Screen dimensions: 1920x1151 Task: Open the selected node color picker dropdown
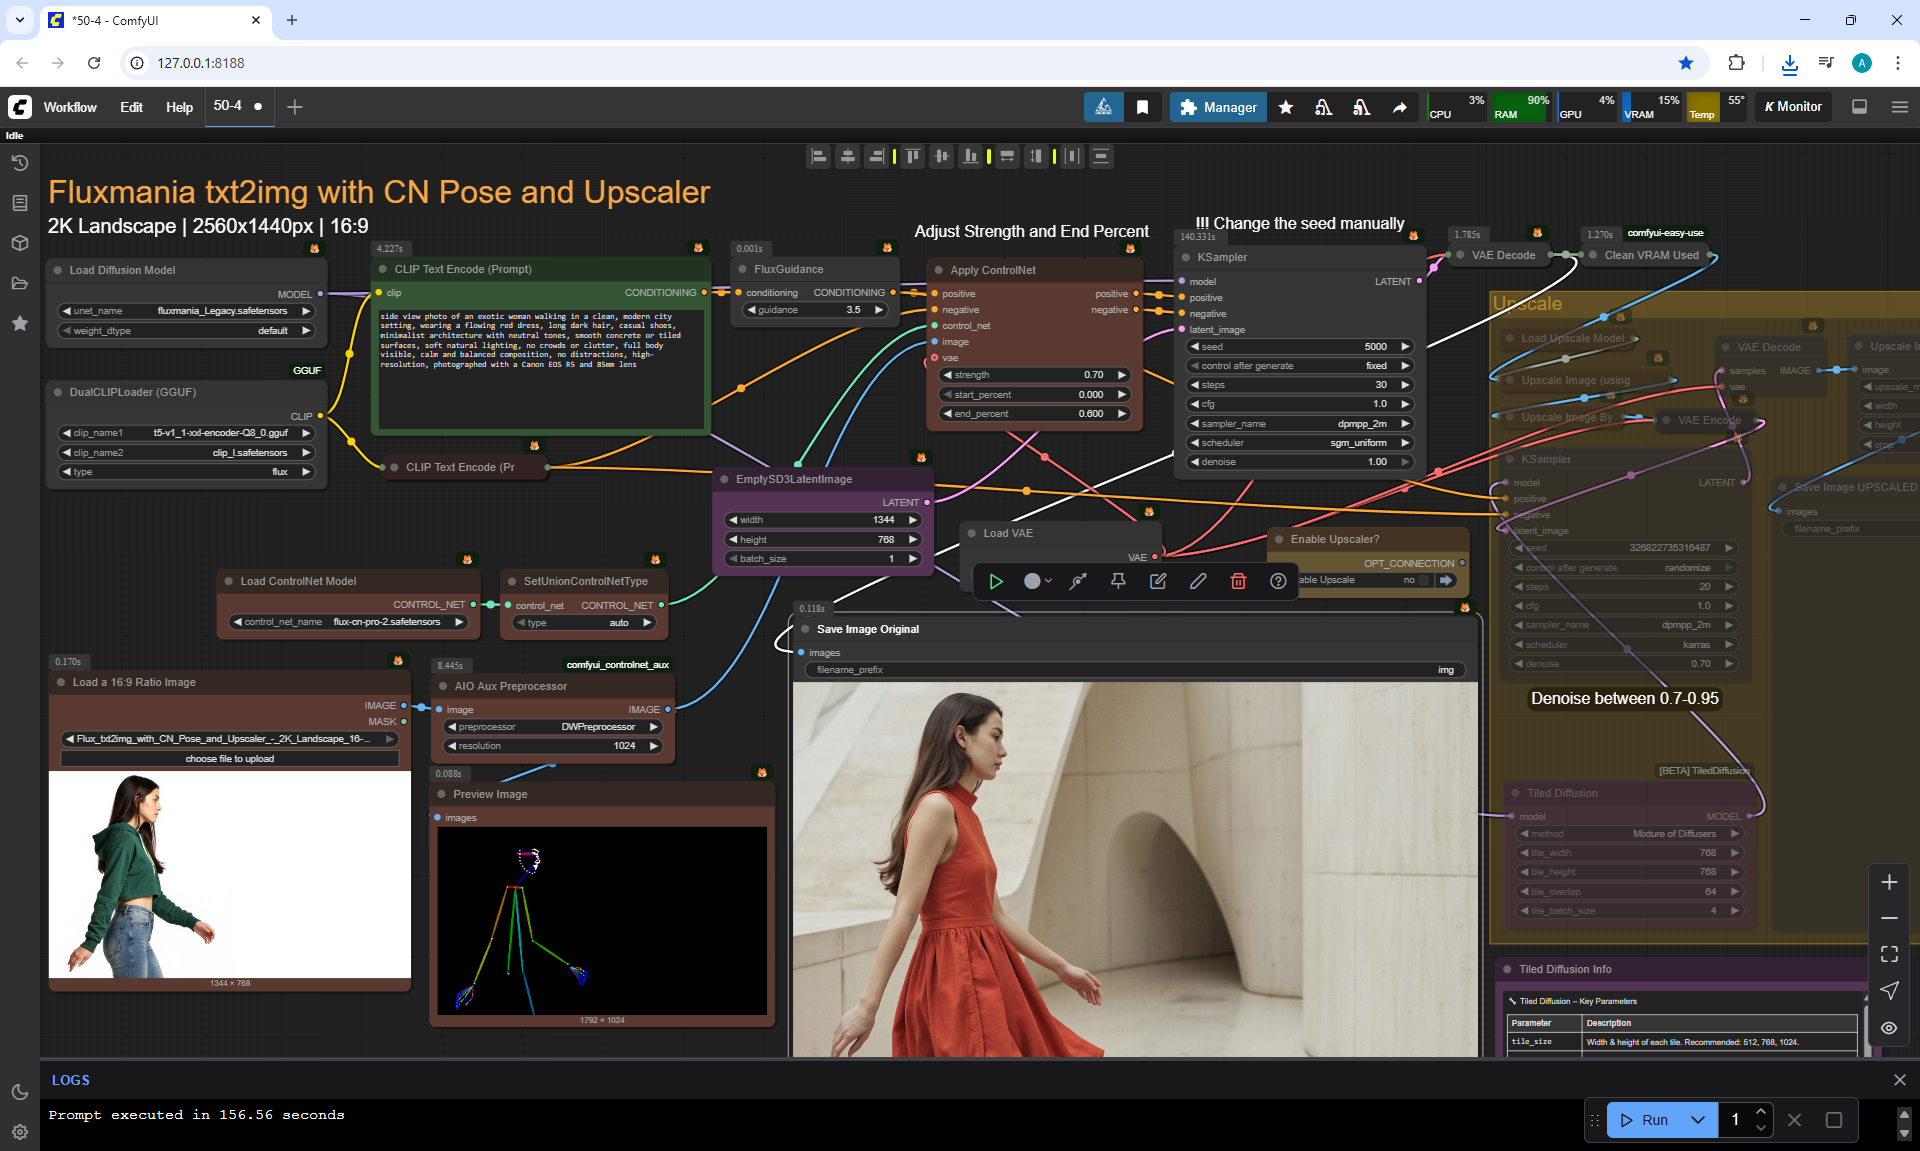coord(1038,581)
